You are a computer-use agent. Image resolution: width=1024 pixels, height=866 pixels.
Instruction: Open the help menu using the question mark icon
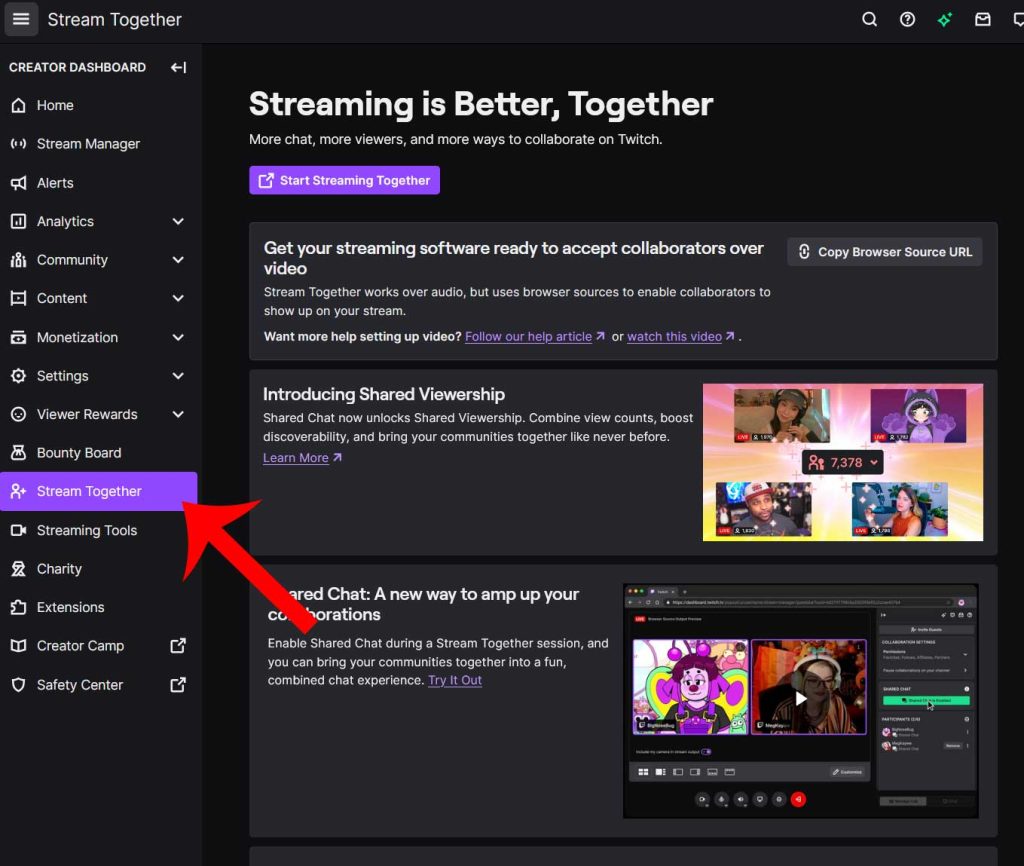[x=907, y=19]
